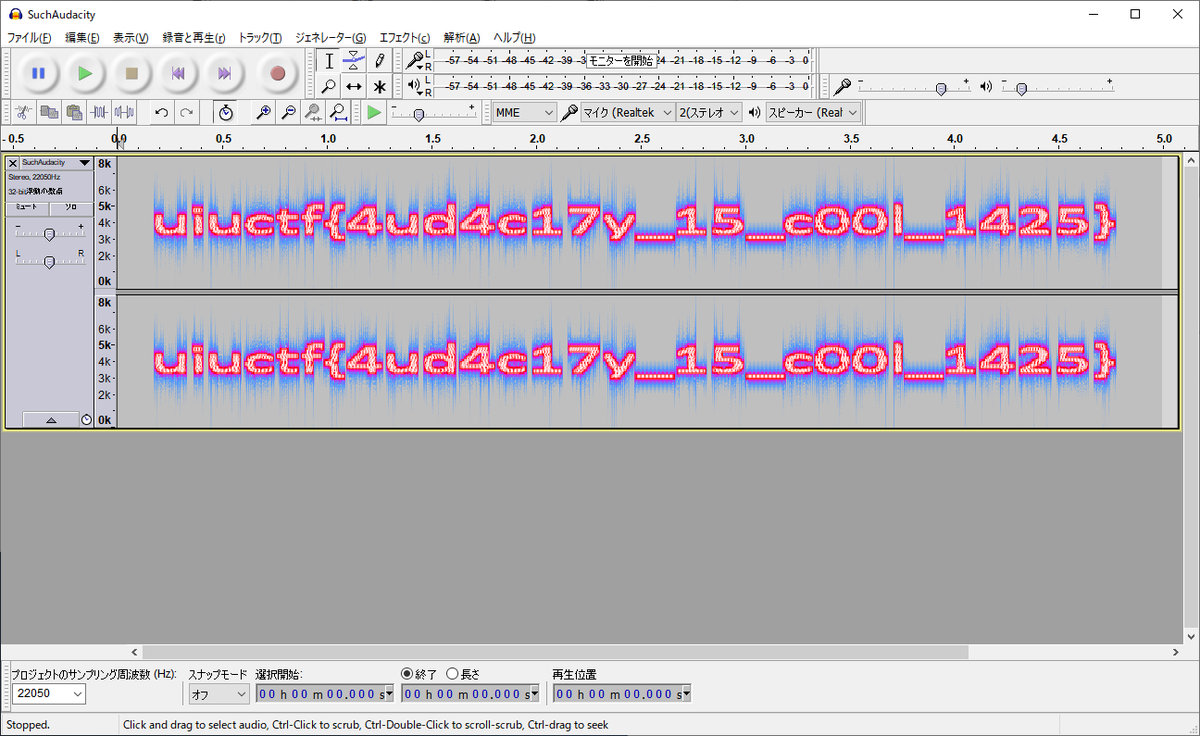Open the スピーカー playback device dropdown
The width and height of the screenshot is (1200, 736).
point(813,113)
